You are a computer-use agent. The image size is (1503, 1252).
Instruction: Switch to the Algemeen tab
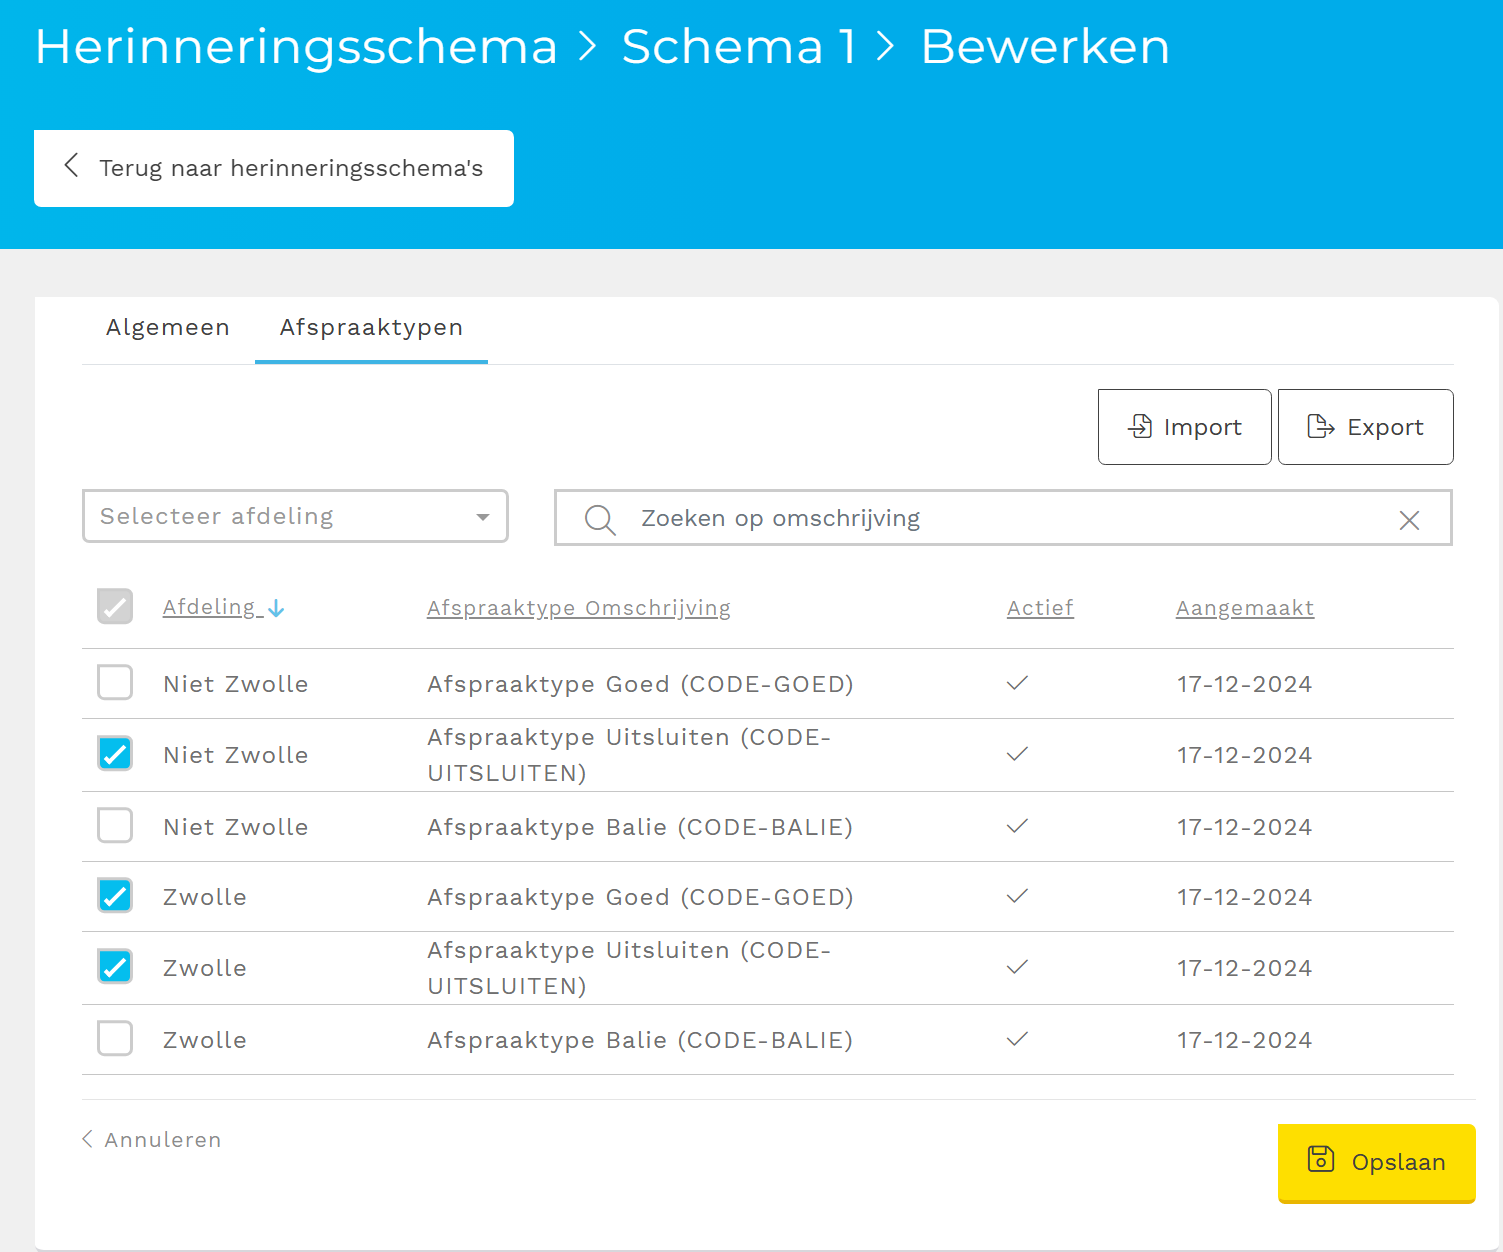pyautogui.click(x=167, y=327)
